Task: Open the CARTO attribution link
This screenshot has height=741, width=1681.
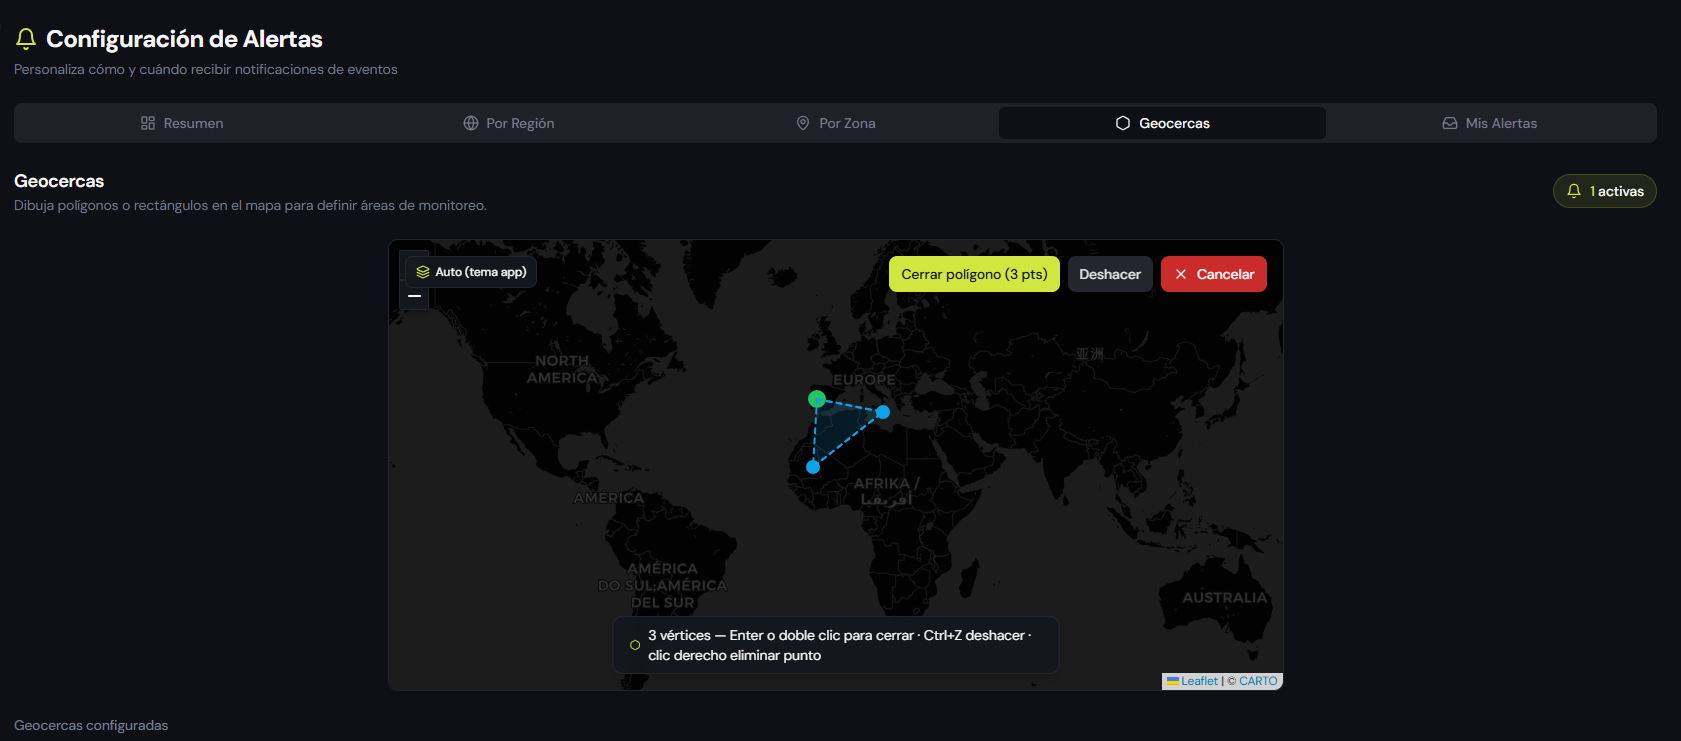Action: tap(1258, 681)
